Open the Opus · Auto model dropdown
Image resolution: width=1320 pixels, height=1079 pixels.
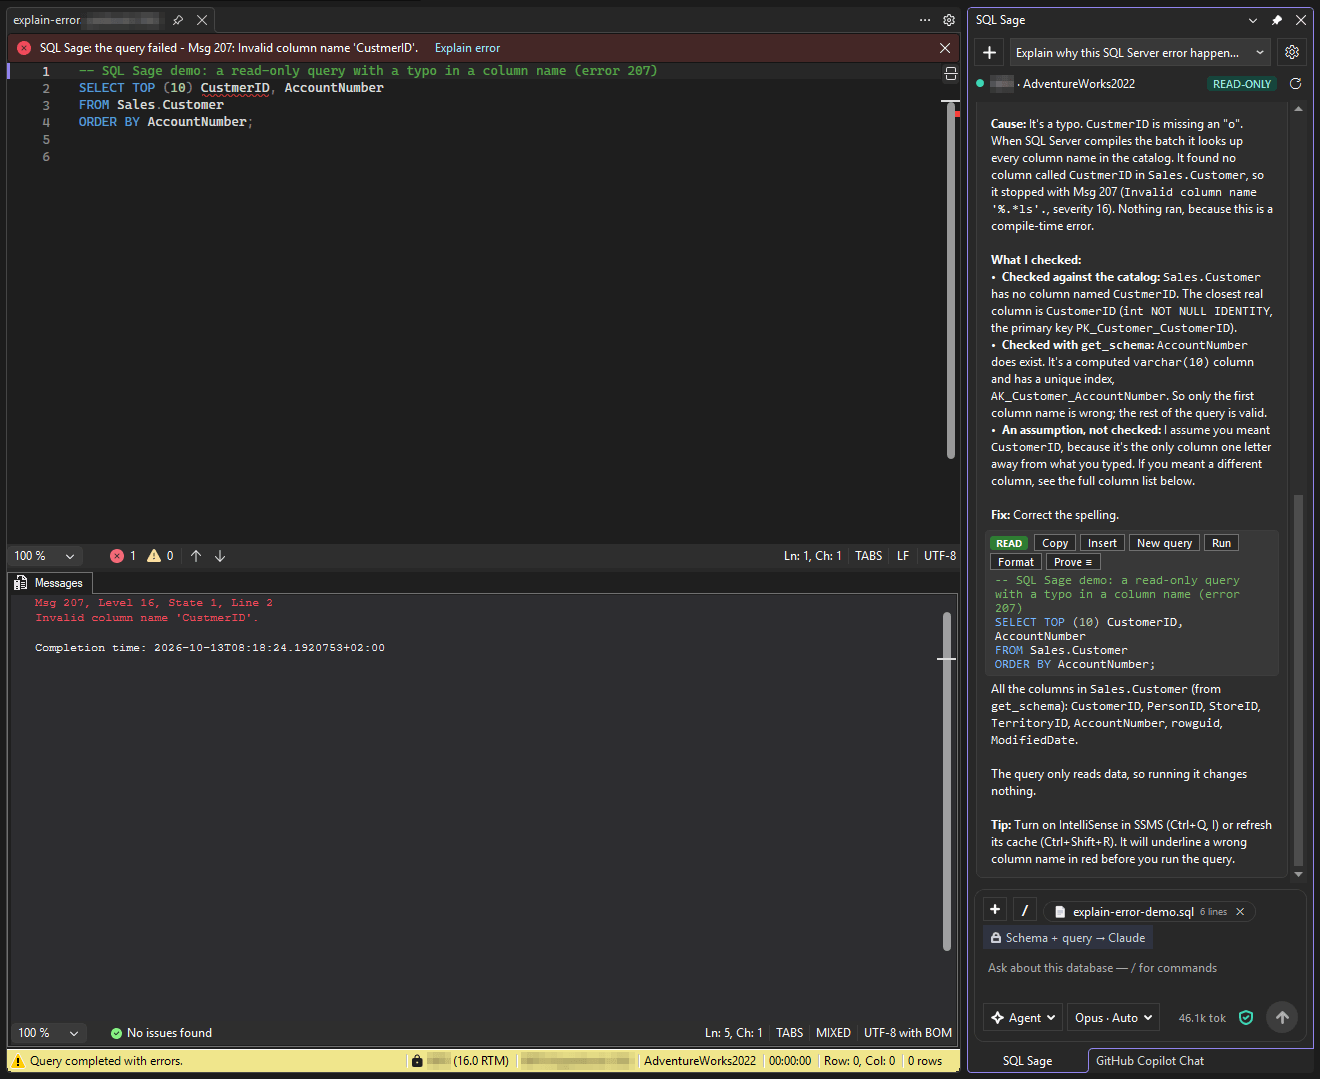click(x=1113, y=1018)
